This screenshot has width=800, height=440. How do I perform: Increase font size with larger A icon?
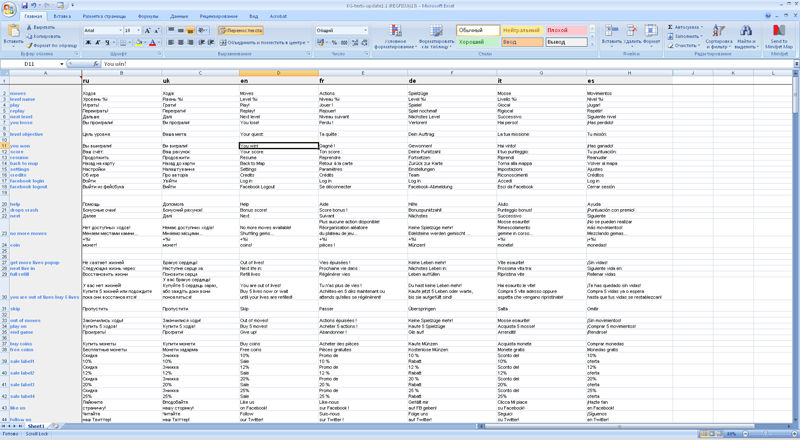147,31
